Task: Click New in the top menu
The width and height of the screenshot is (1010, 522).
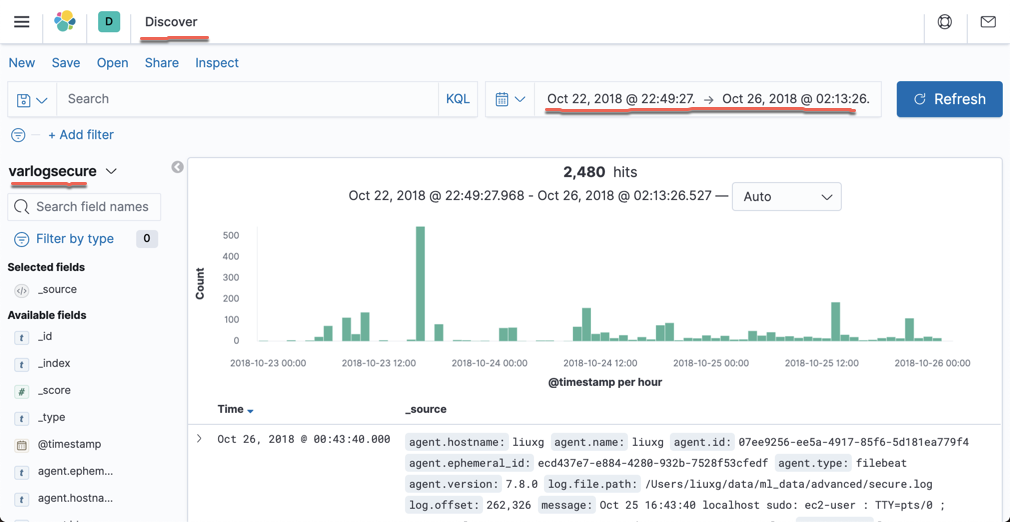Action: point(22,63)
